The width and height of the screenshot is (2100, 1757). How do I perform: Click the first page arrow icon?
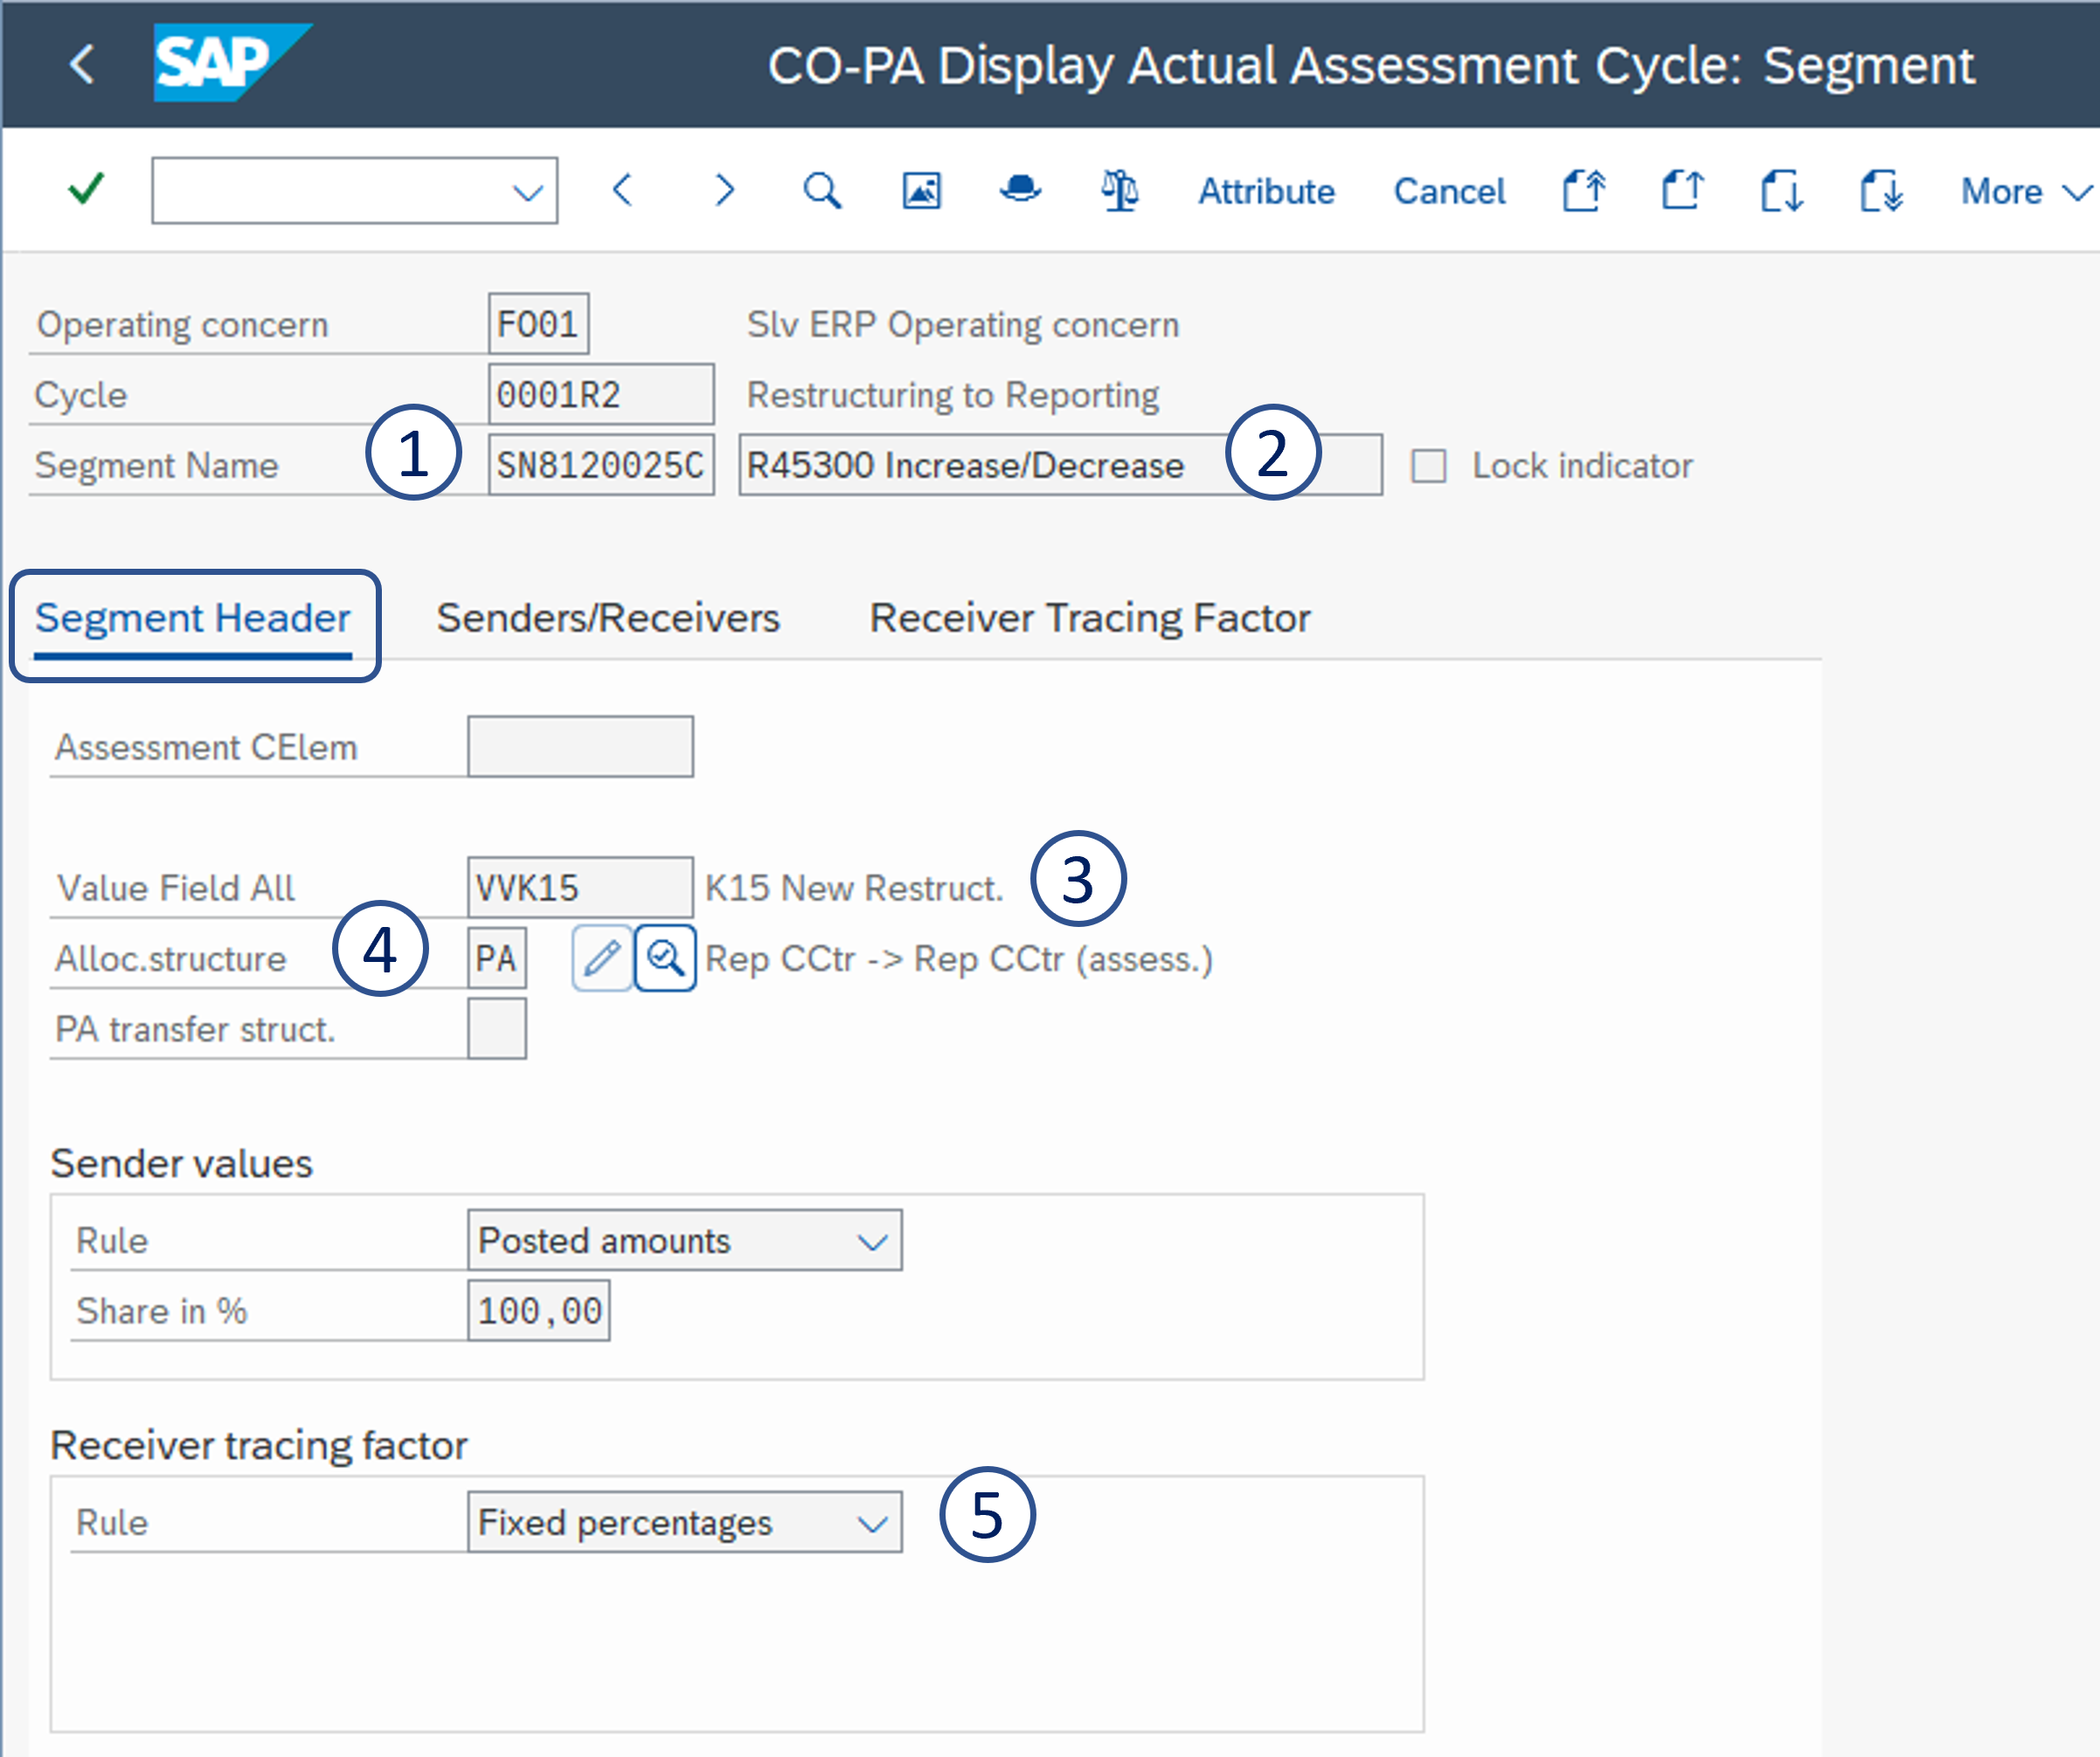click(1584, 190)
